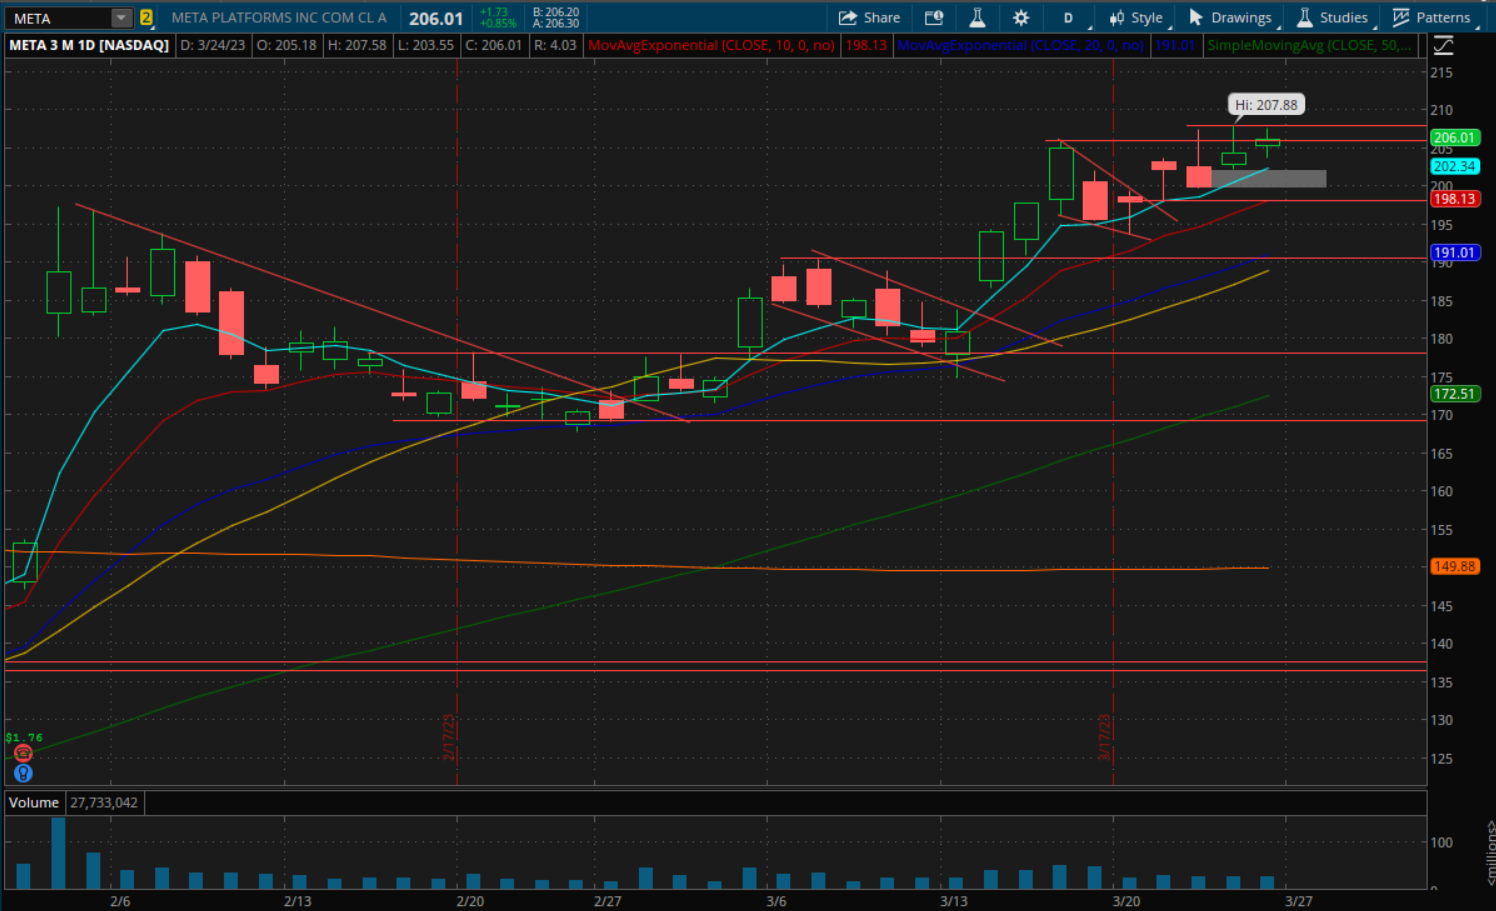Click the $1.76 earnings value text
This screenshot has width=1496, height=911.
24,738
